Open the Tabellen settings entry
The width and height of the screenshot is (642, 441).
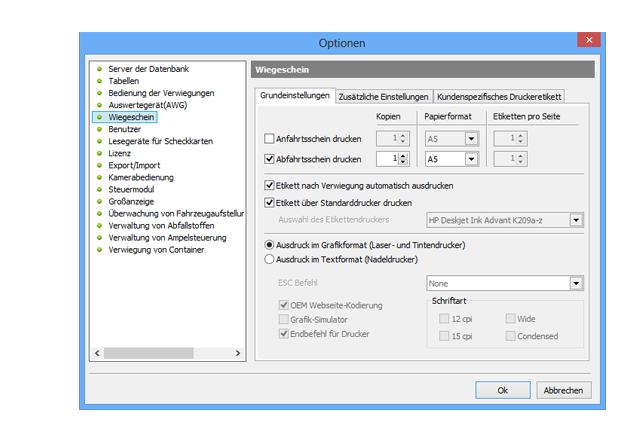124,81
